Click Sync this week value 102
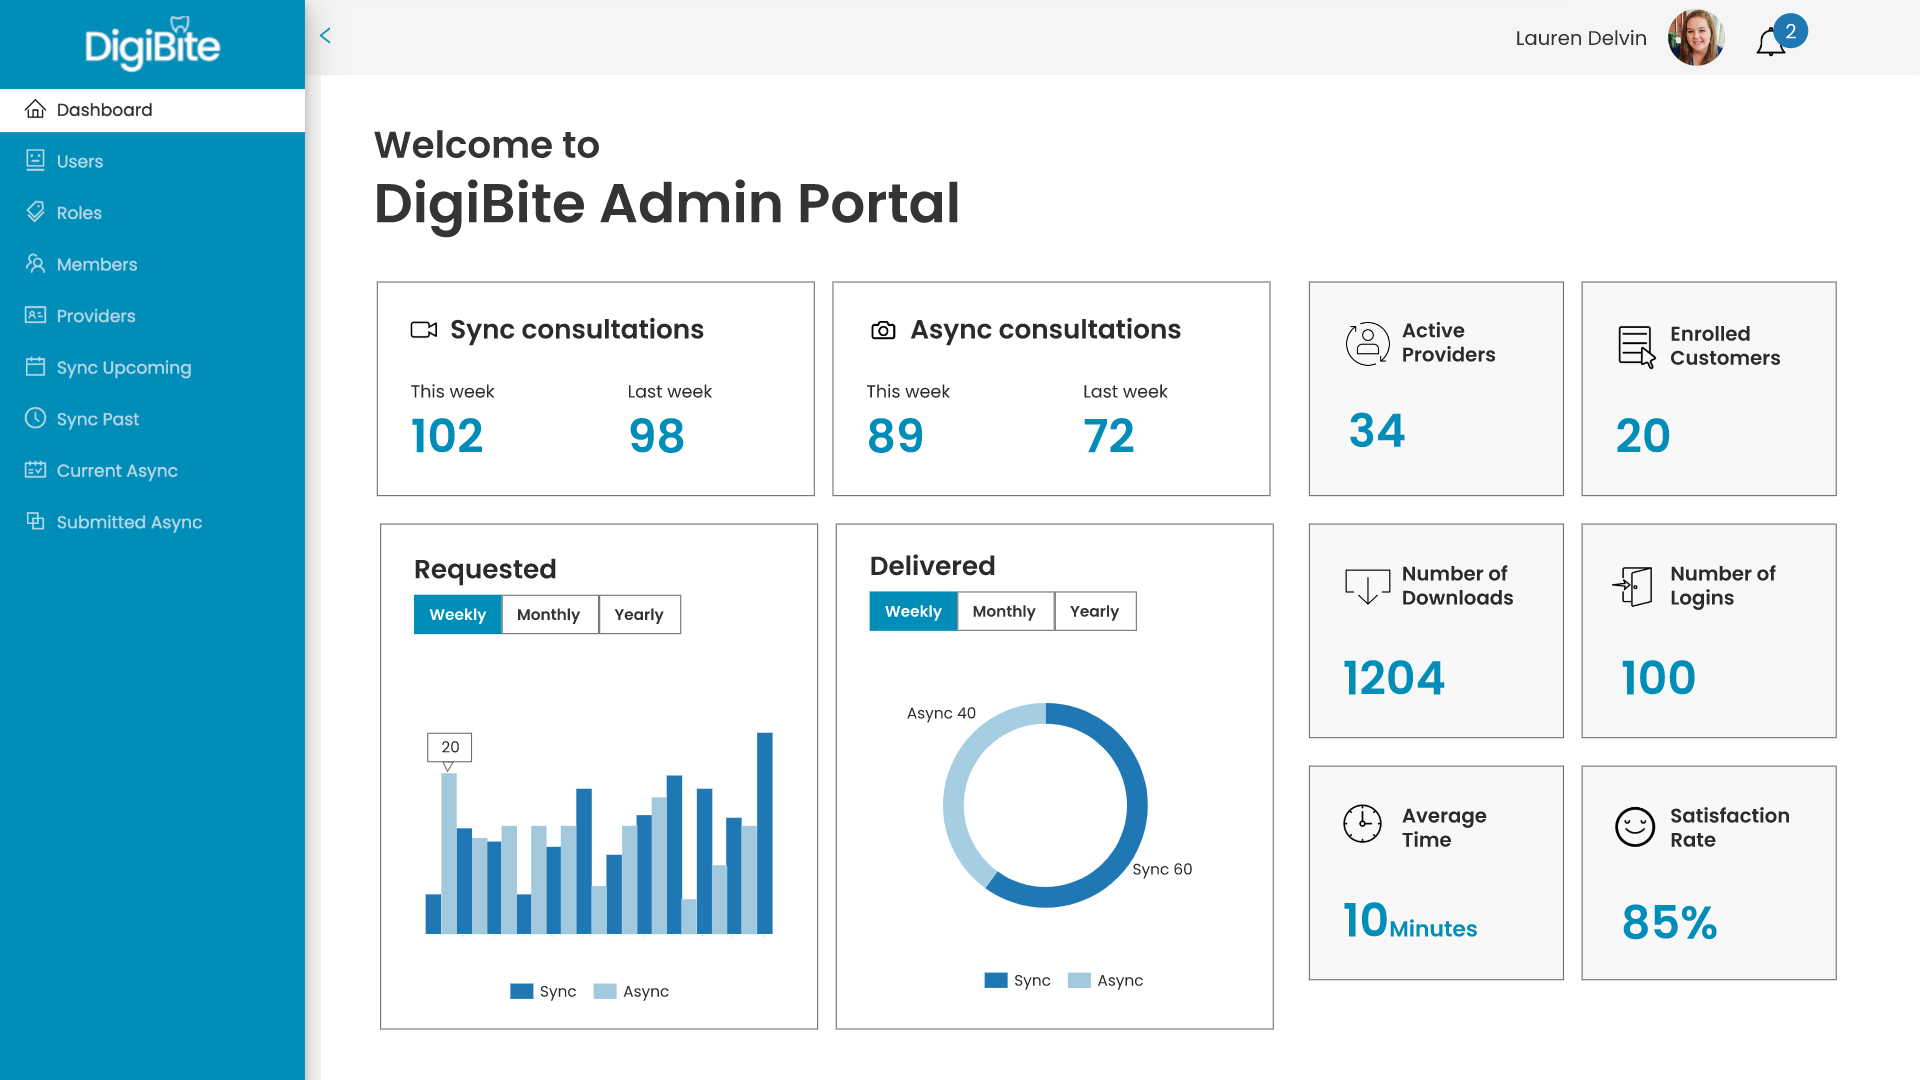Image resolution: width=1920 pixels, height=1080 pixels. click(x=447, y=436)
